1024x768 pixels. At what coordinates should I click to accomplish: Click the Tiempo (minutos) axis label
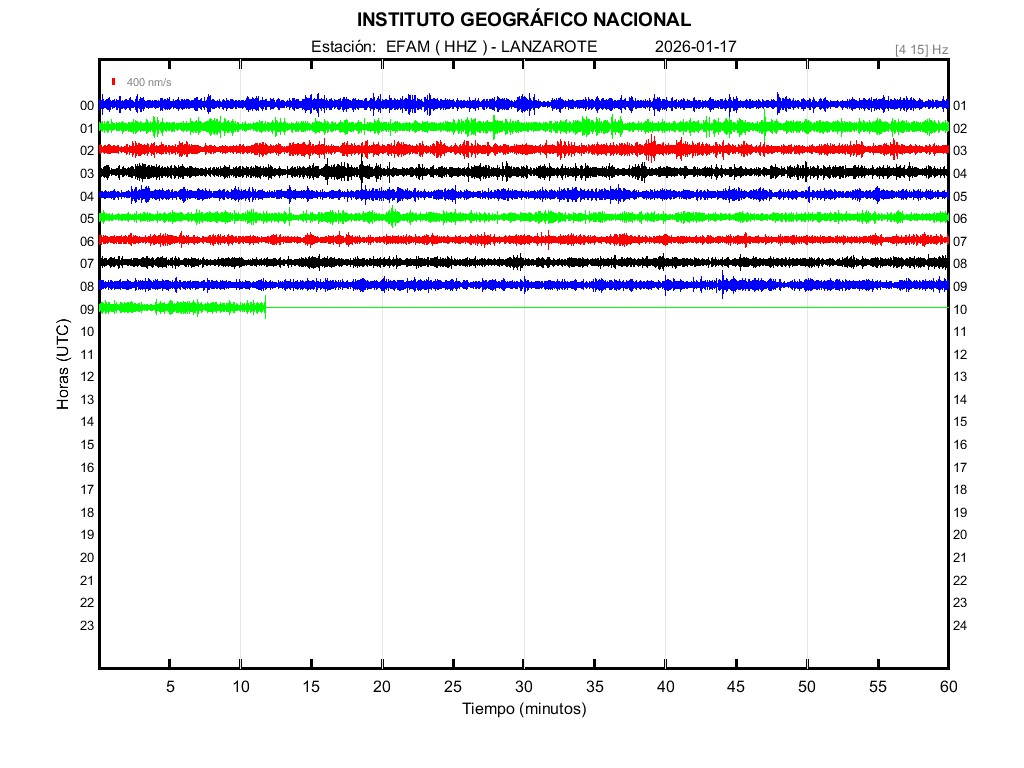pos(523,709)
